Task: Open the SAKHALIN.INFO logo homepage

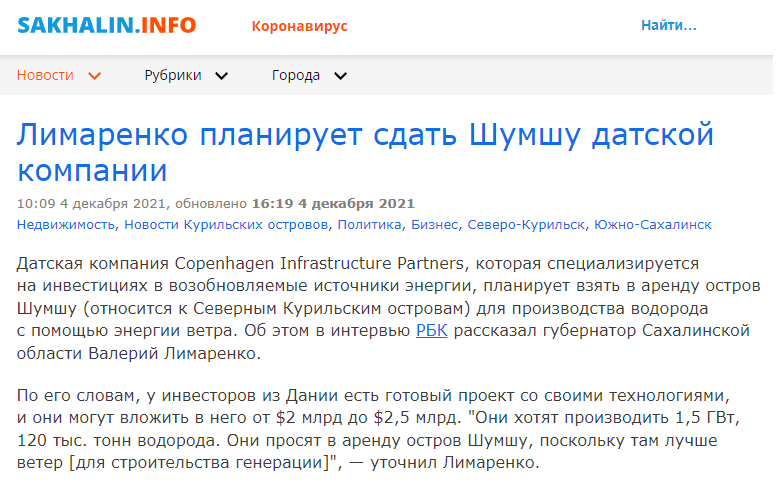Action: [x=107, y=25]
